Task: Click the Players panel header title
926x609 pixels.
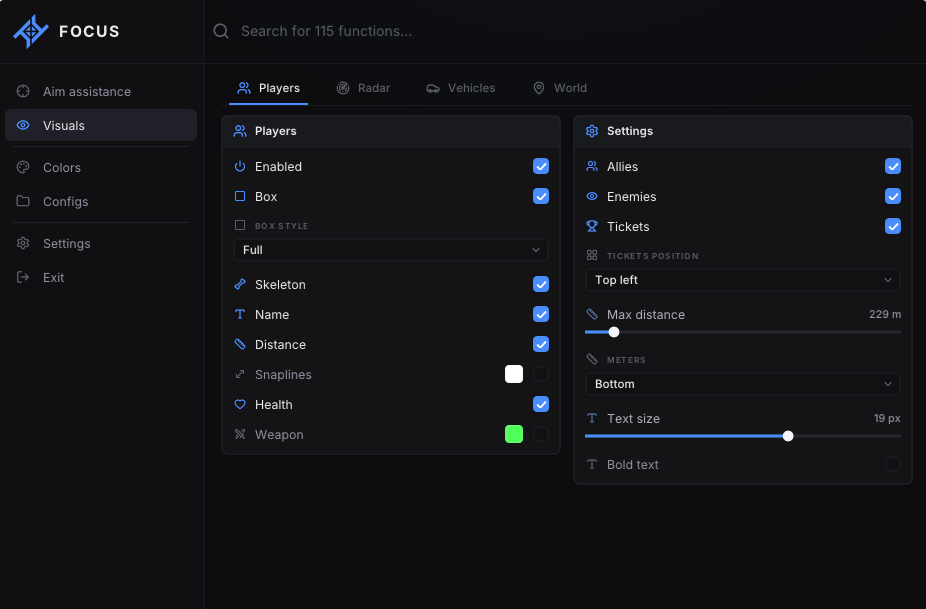Action: (x=276, y=131)
